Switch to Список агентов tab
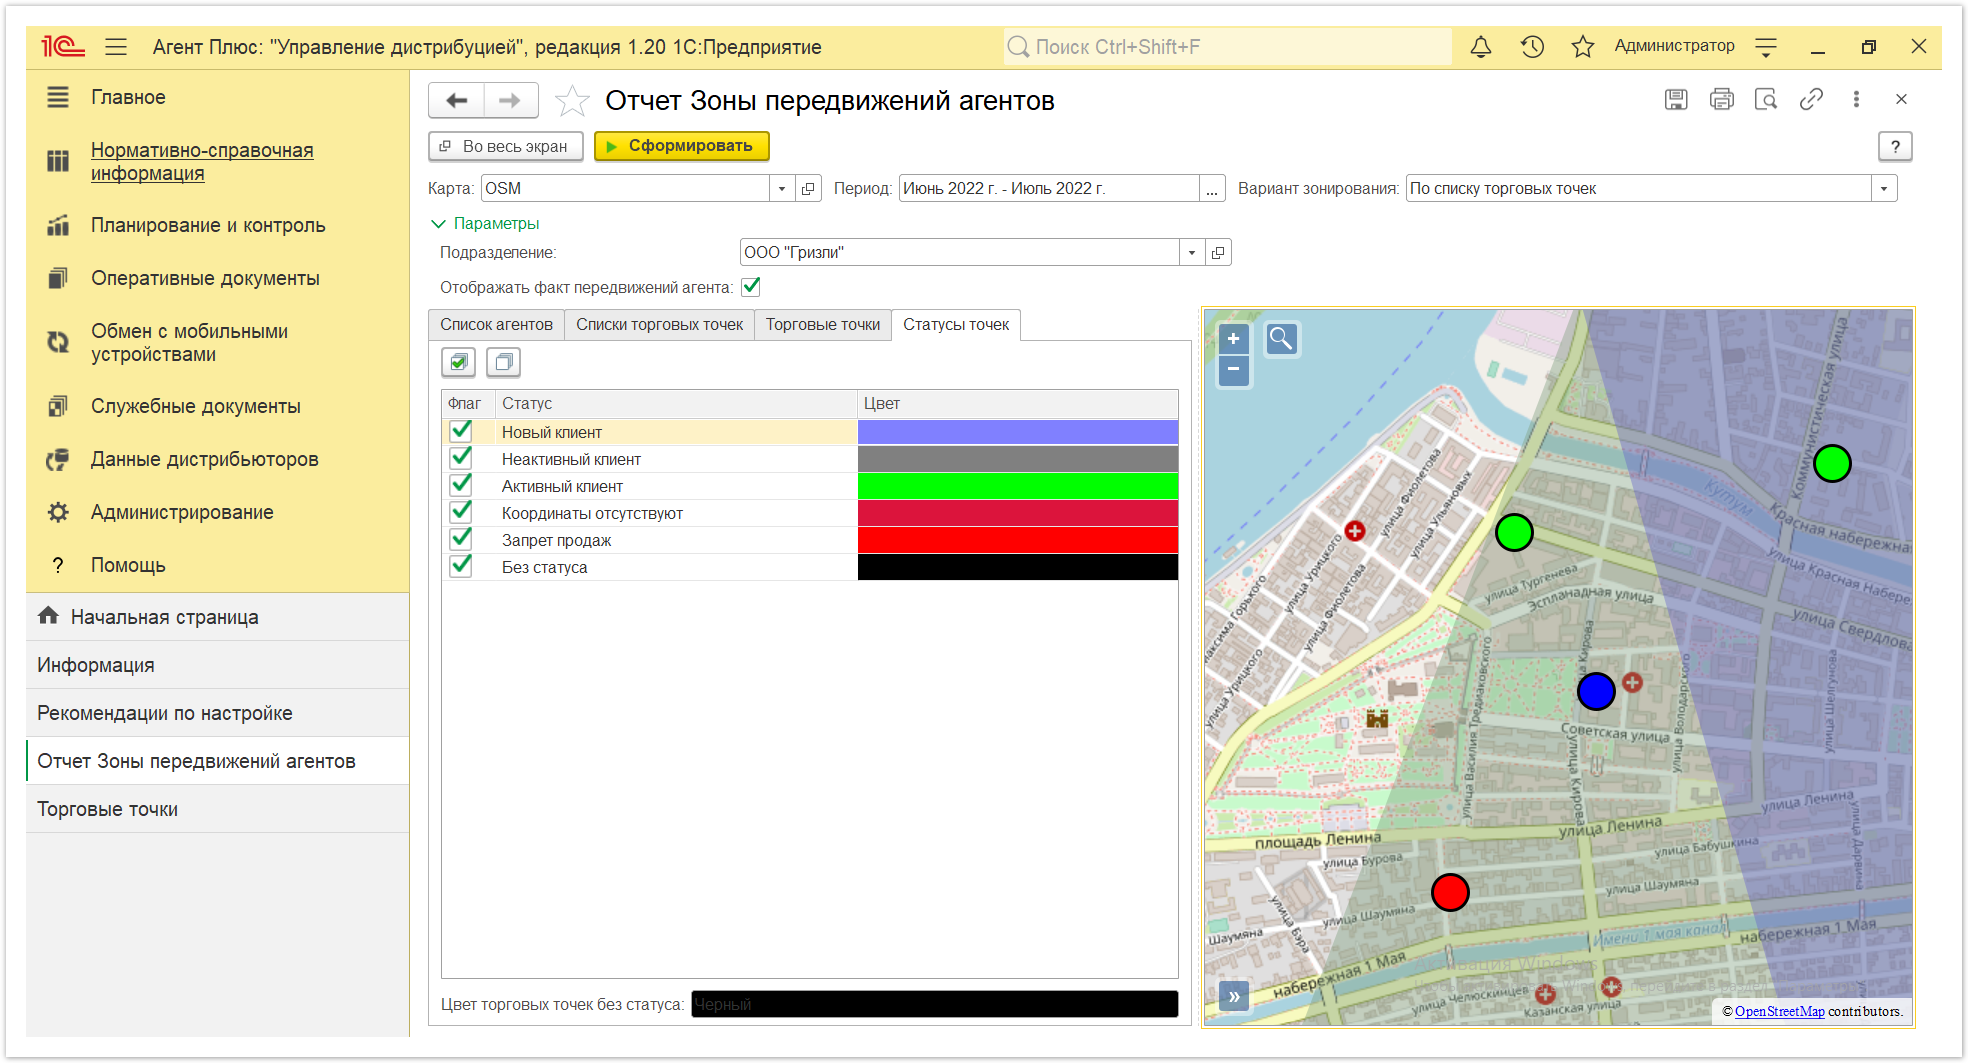 496,324
